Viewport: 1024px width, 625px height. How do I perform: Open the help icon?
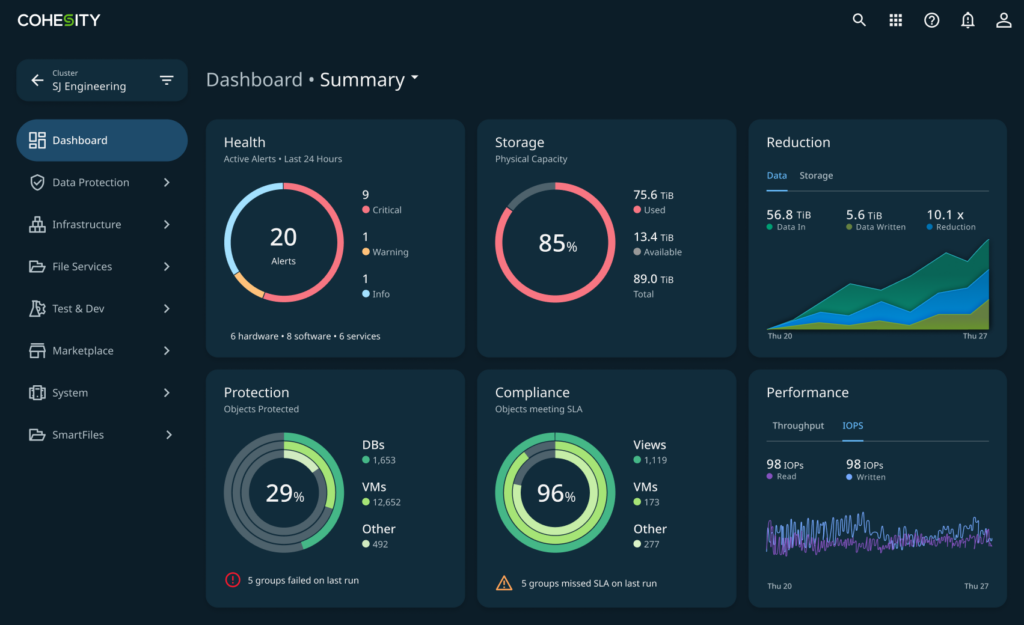931,19
